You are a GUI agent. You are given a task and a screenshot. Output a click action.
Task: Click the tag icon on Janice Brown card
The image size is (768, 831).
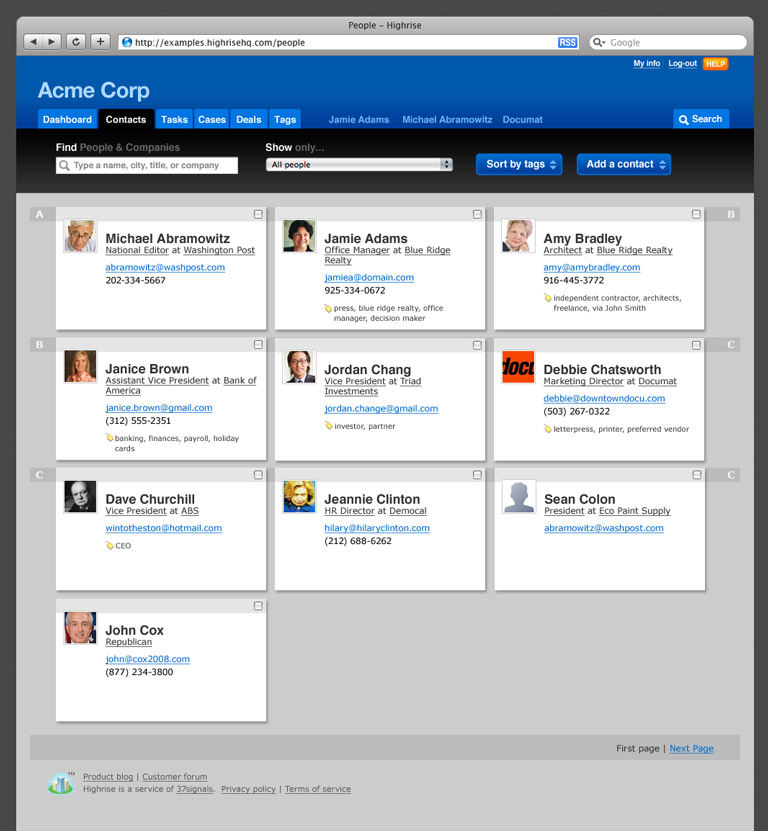[x=109, y=438]
